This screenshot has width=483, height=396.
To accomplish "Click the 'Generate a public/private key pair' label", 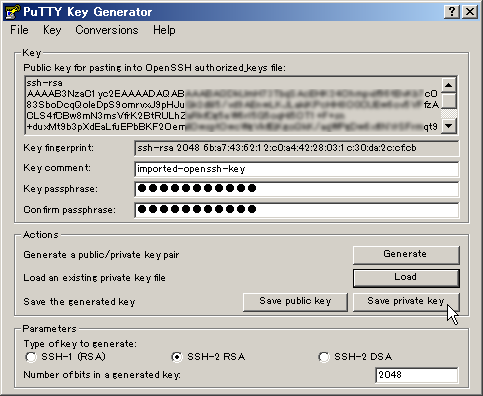I will tap(101, 255).
